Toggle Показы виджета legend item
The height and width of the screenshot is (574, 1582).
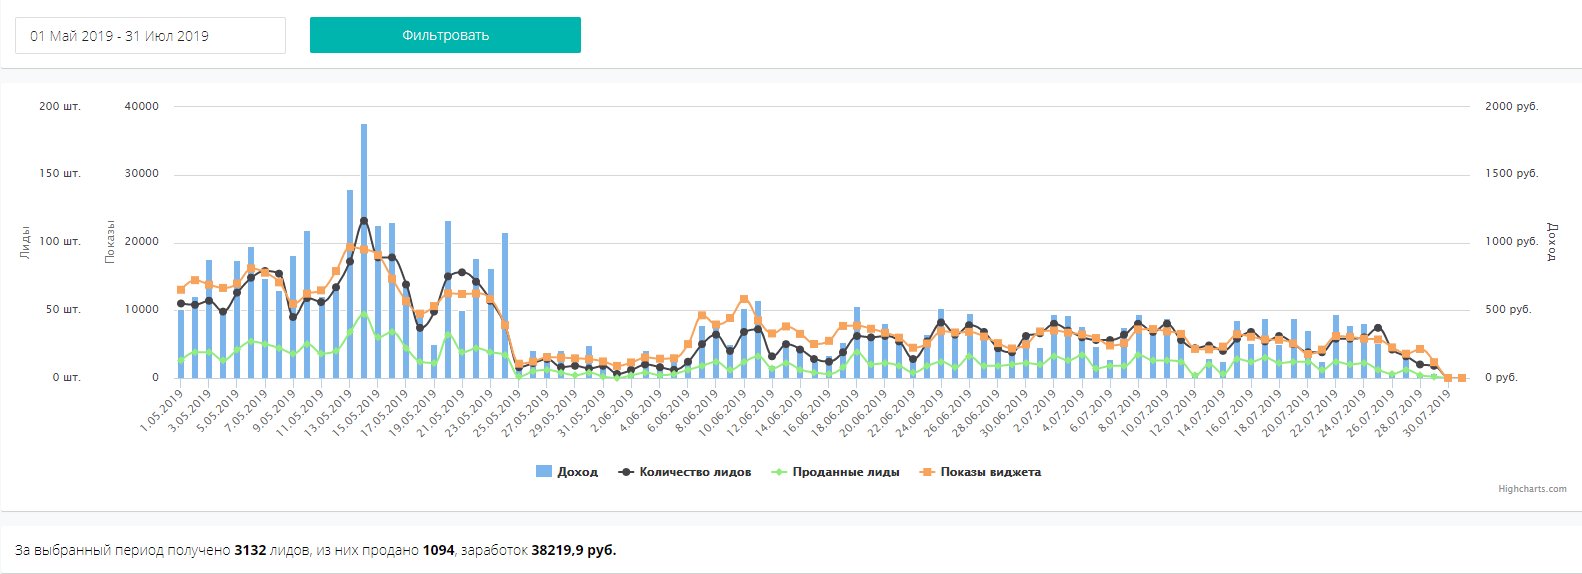(x=990, y=472)
